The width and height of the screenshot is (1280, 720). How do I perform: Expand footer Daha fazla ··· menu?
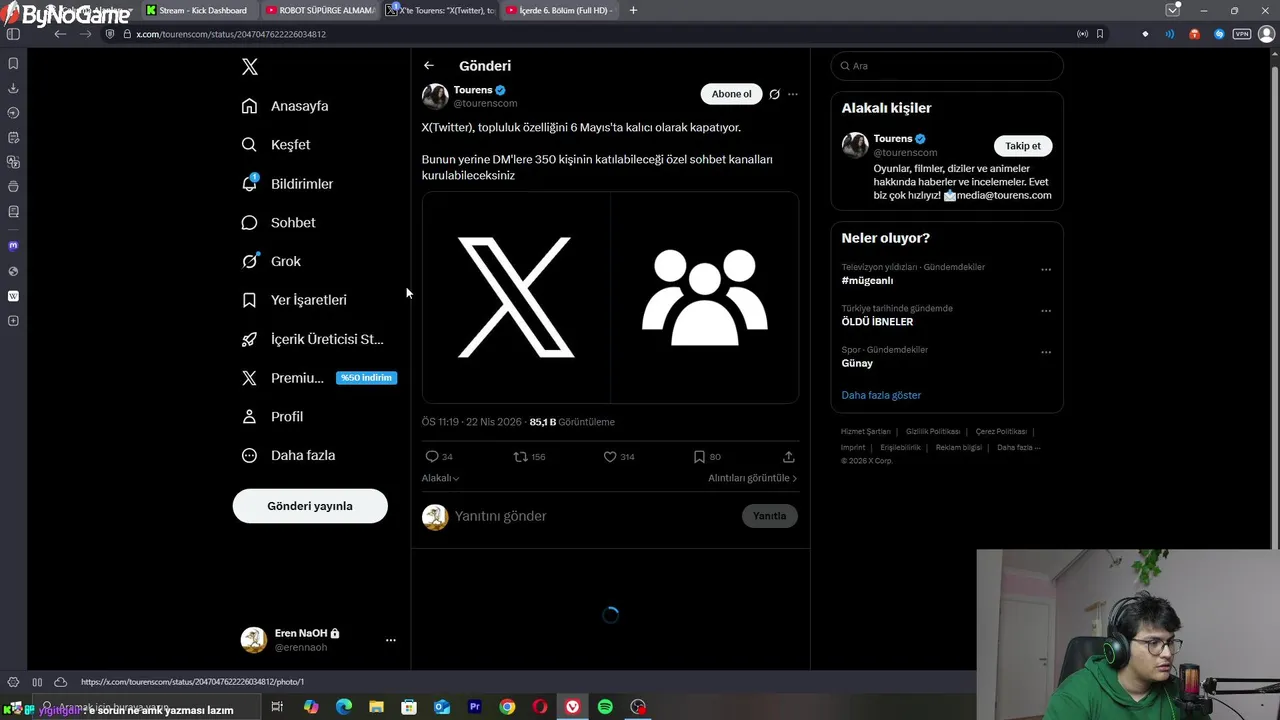[1018, 448]
